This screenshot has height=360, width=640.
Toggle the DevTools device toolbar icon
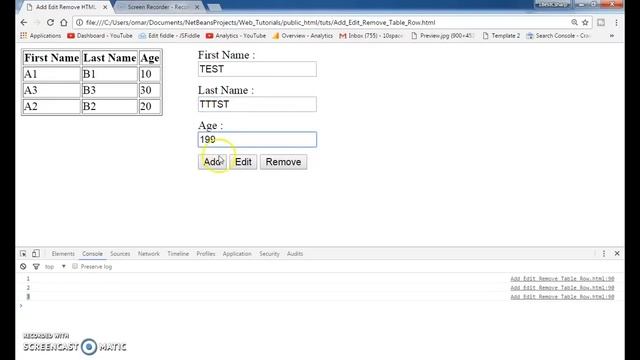(36, 253)
